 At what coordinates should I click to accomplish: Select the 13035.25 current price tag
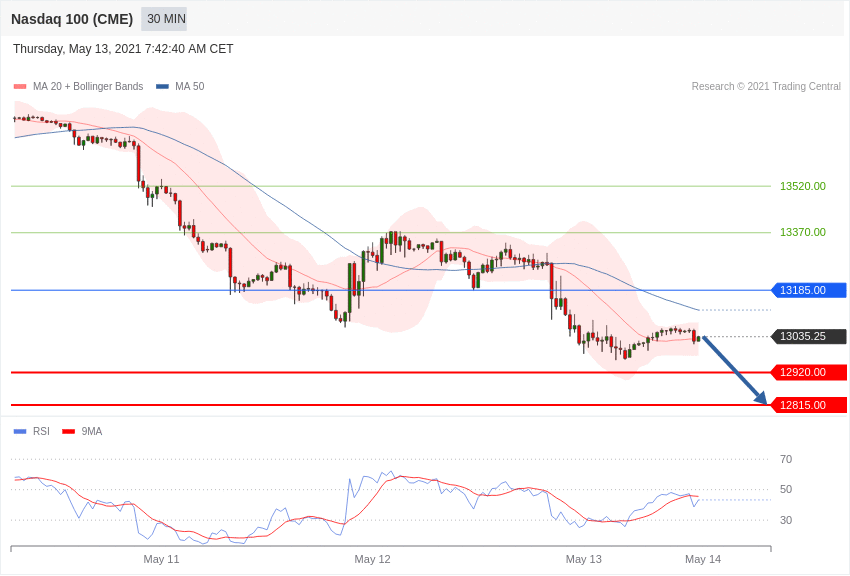(x=809, y=336)
